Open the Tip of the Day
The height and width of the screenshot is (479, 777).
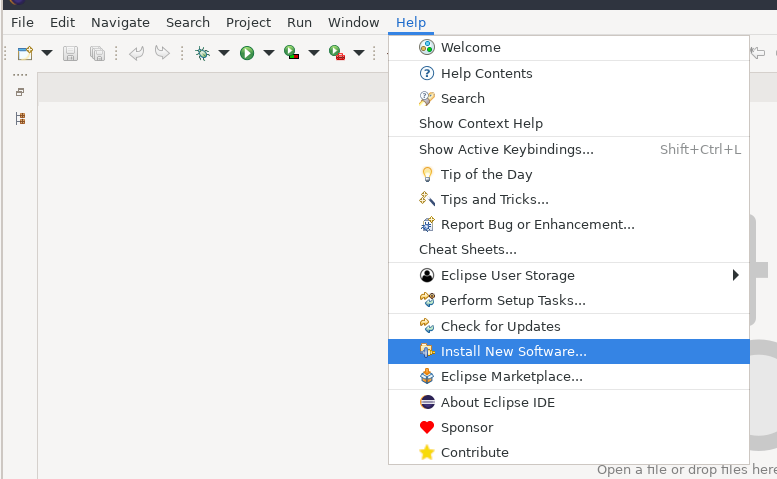(x=486, y=174)
